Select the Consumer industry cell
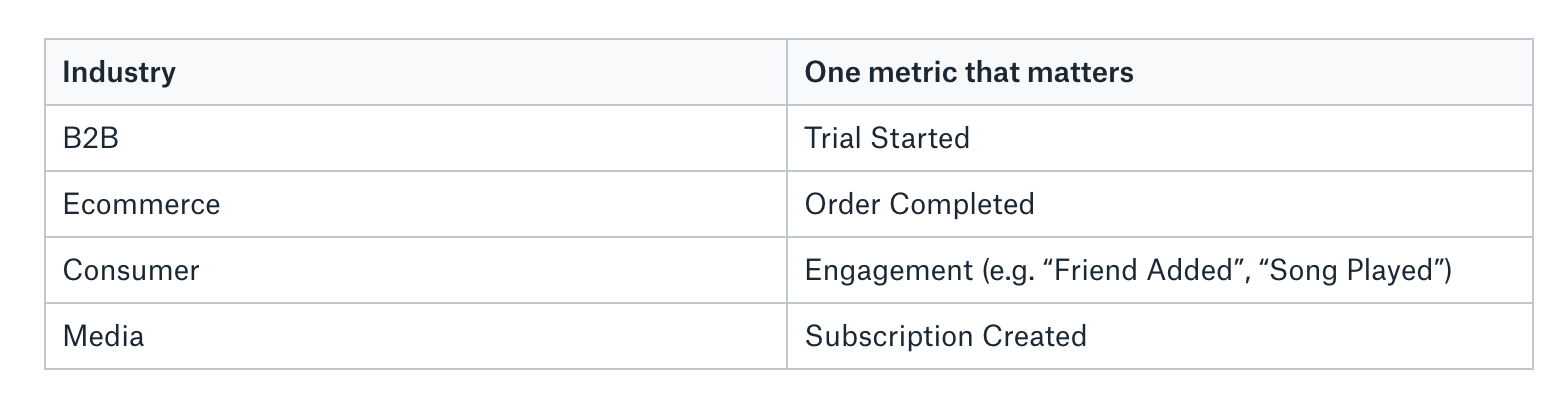 click(x=131, y=270)
